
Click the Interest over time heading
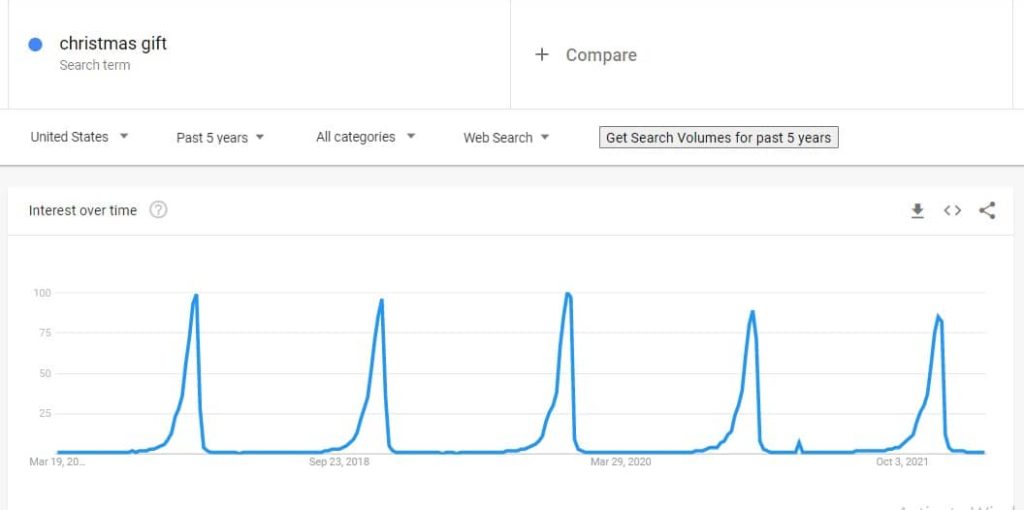coord(83,210)
